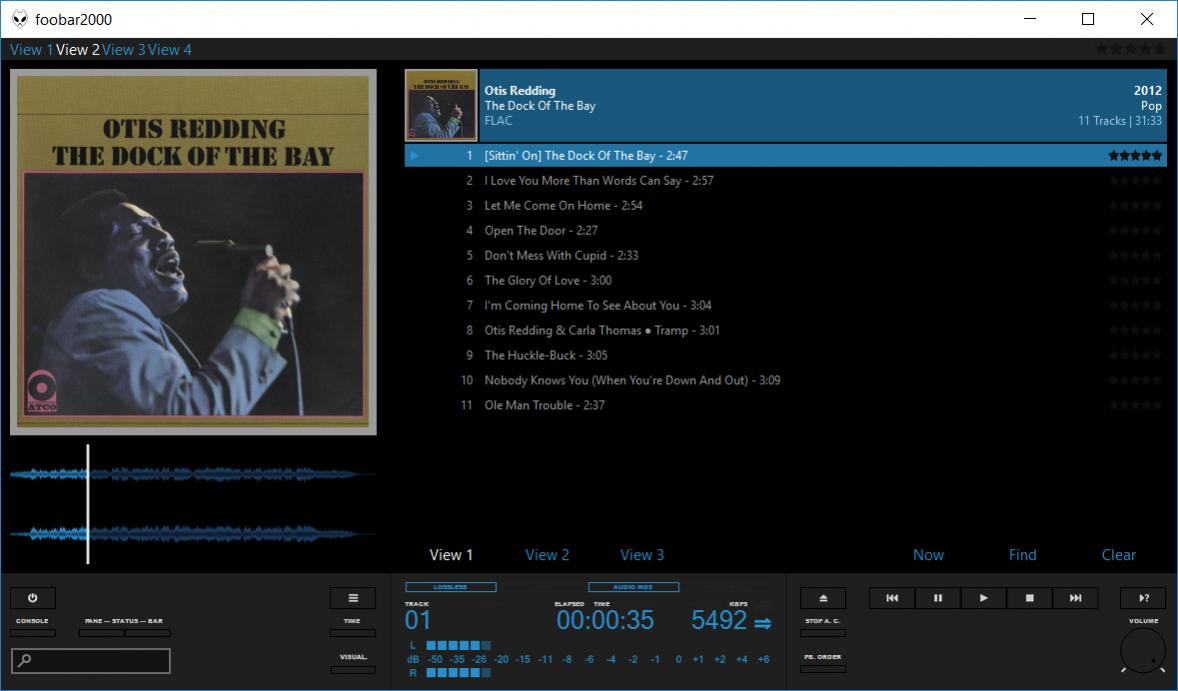Toggle the STOP A. C. switch

pyautogui.click(x=823, y=633)
